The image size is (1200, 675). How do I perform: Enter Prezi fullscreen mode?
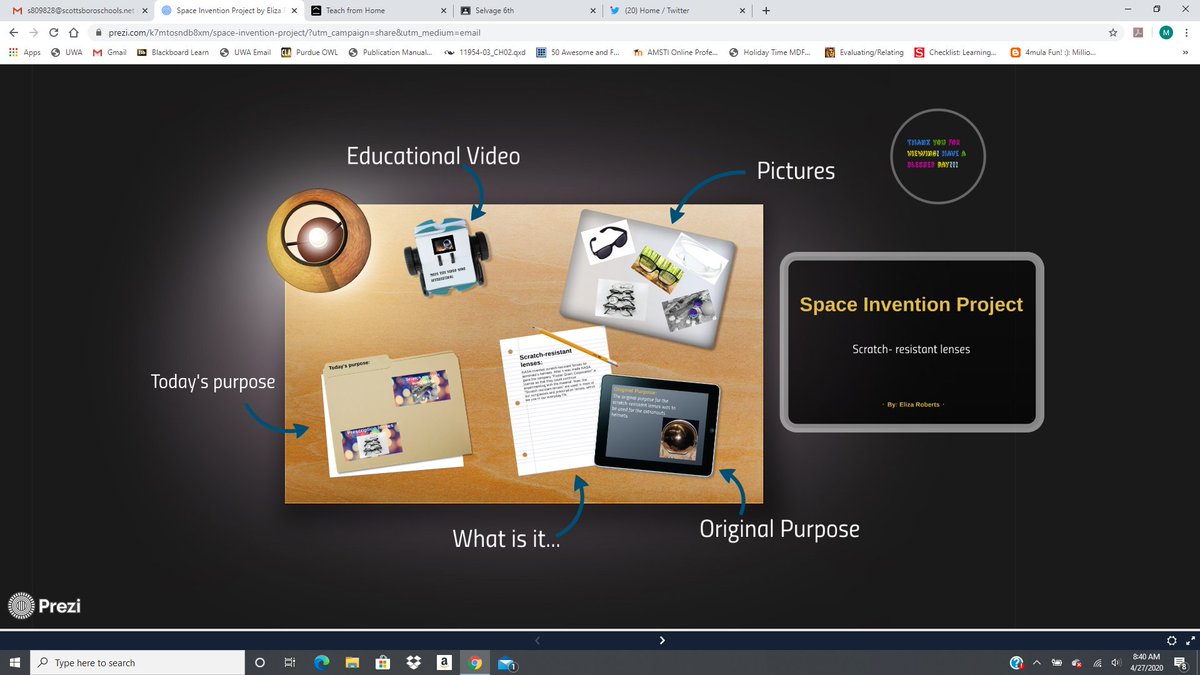[1189, 640]
